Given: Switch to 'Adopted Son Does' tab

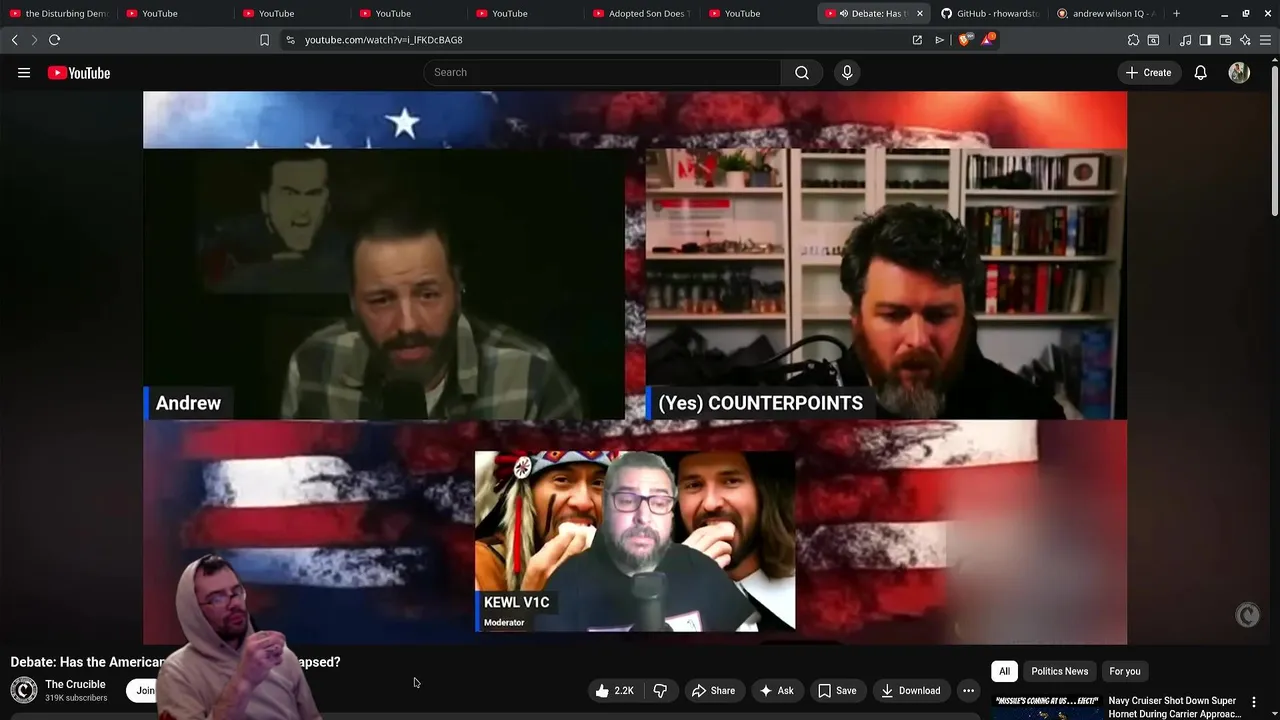Looking at the screenshot, I should tap(640, 14).
